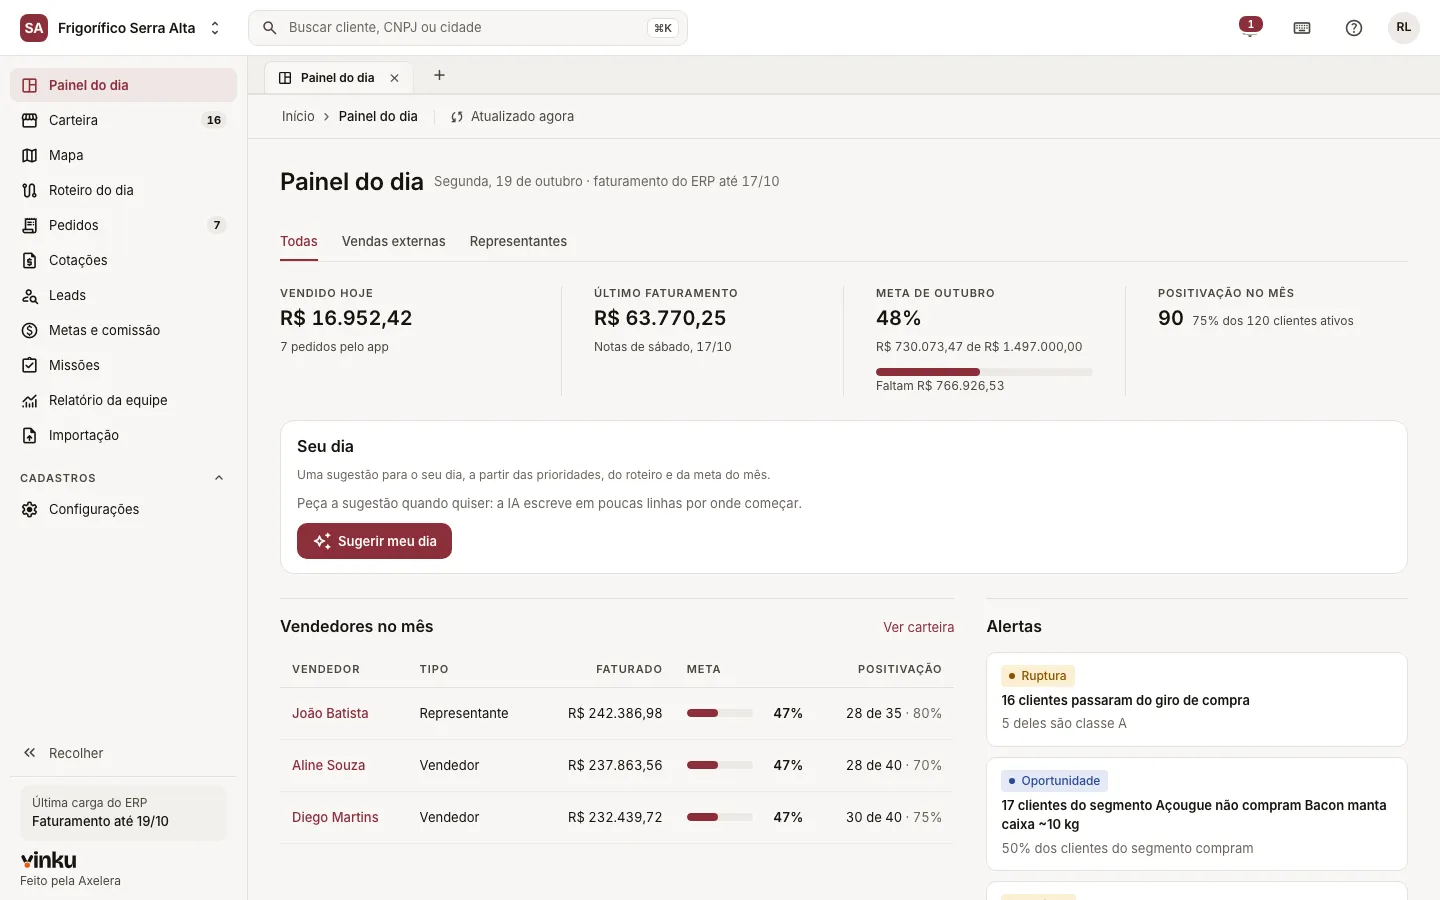Open the help question mark icon
Viewport: 1440px width, 900px height.
point(1354,28)
